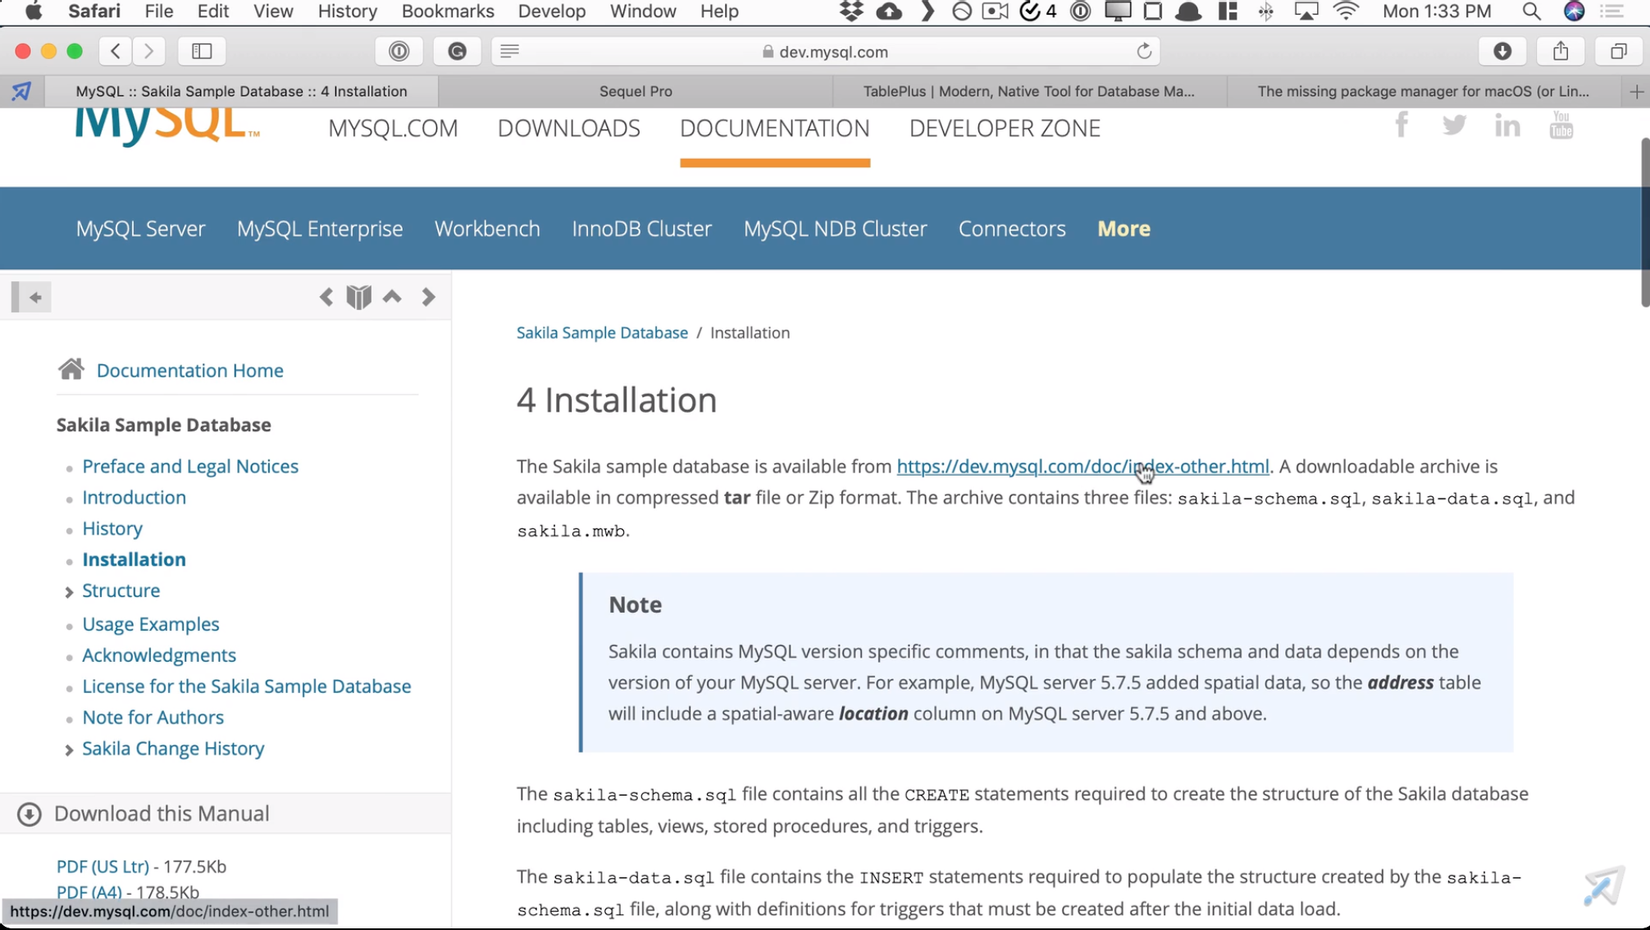The height and width of the screenshot is (930, 1650).
Task: Visit MySQL's YouTube channel
Action: coord(1561,125)
